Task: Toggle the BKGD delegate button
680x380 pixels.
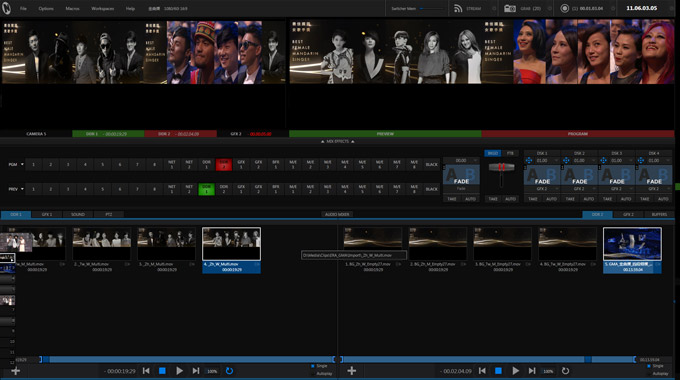Action: click(493, 153)
